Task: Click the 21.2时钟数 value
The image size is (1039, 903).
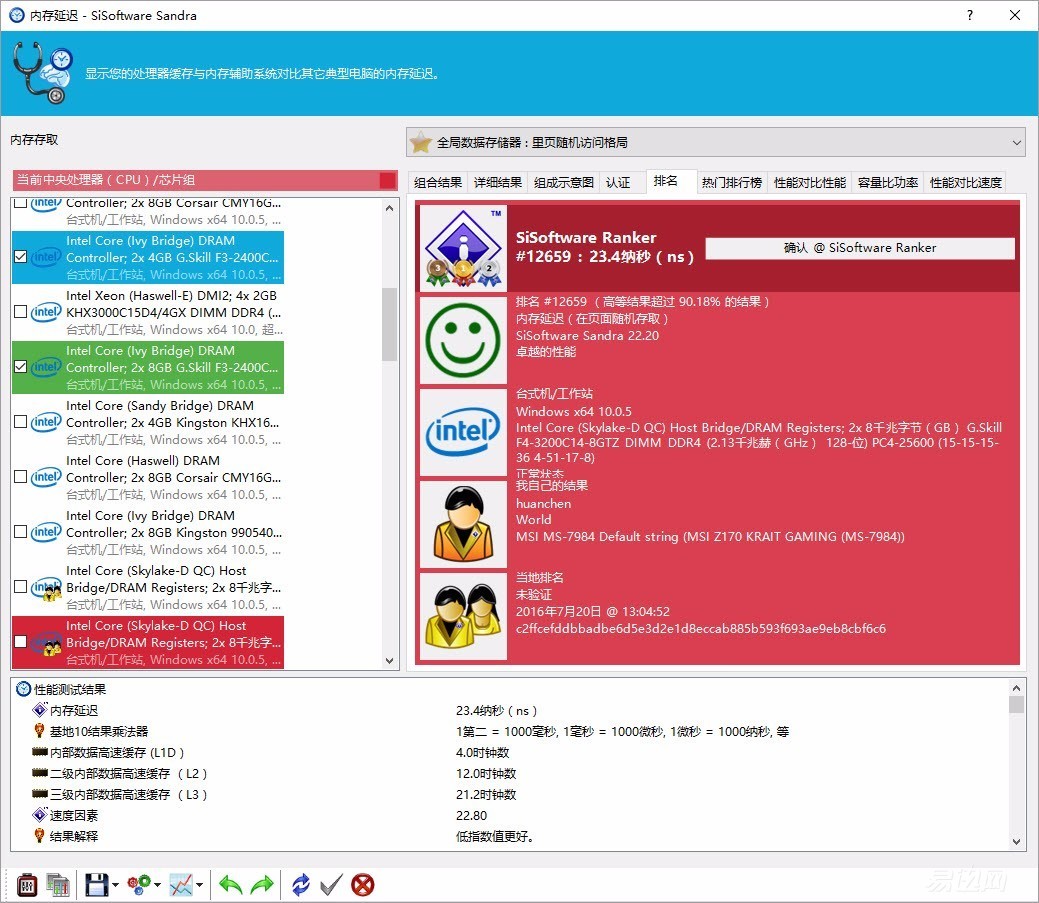Action: [486, 794]
